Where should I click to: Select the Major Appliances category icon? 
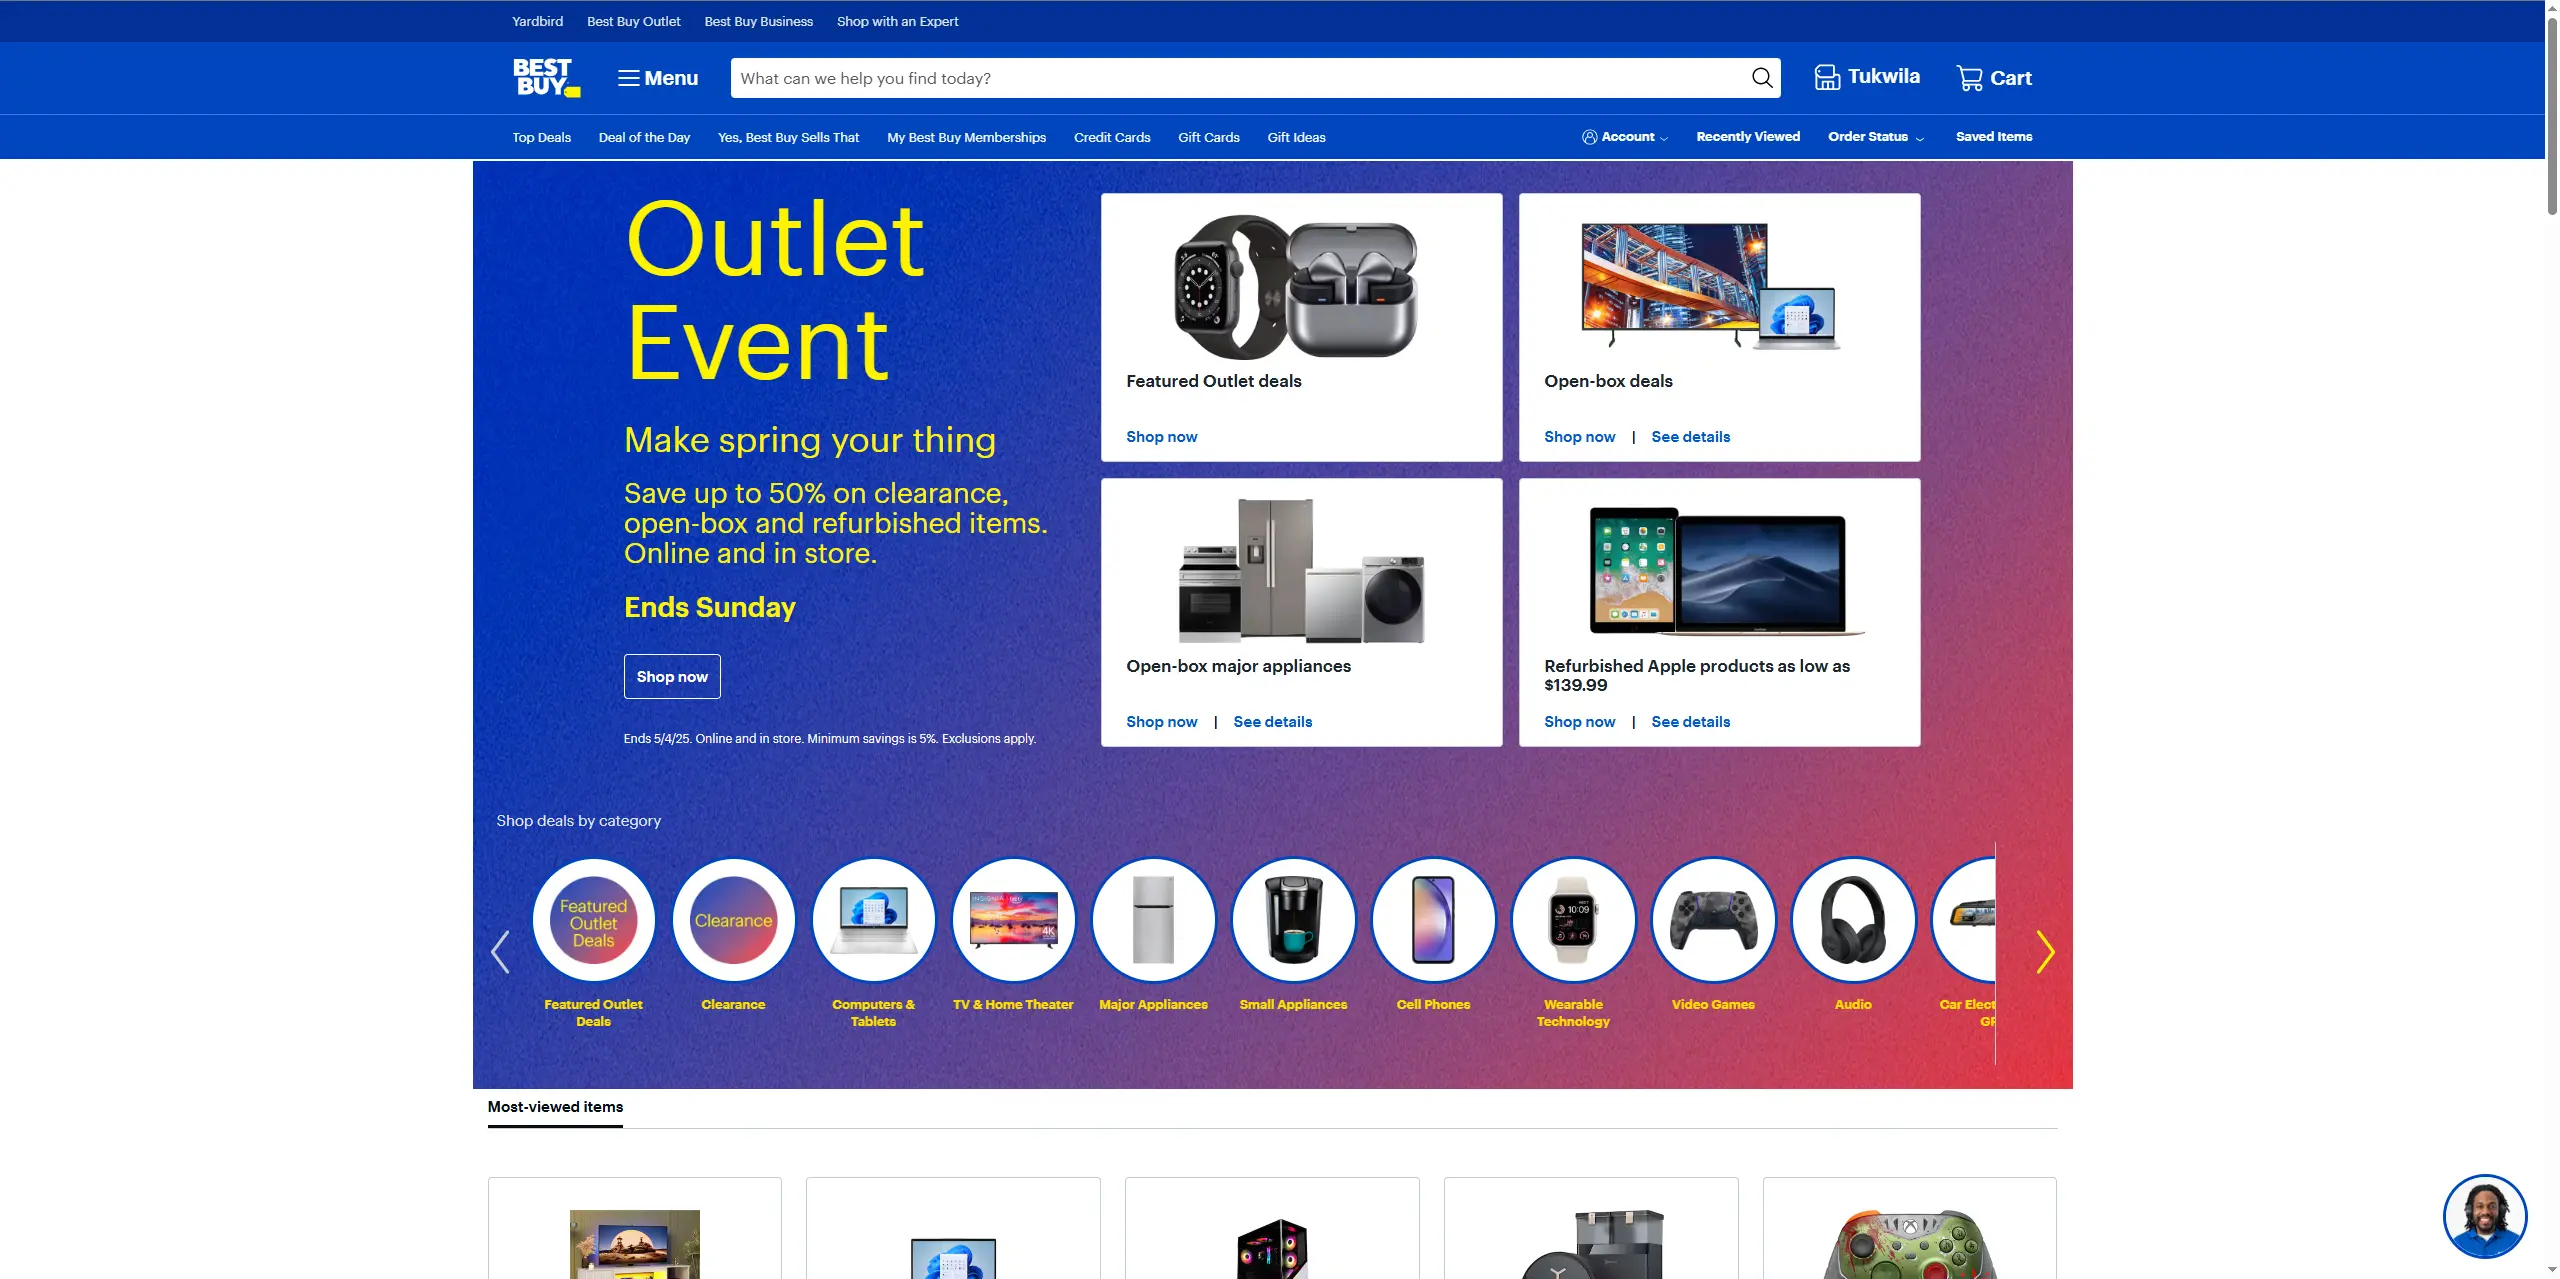point(1153,919)
